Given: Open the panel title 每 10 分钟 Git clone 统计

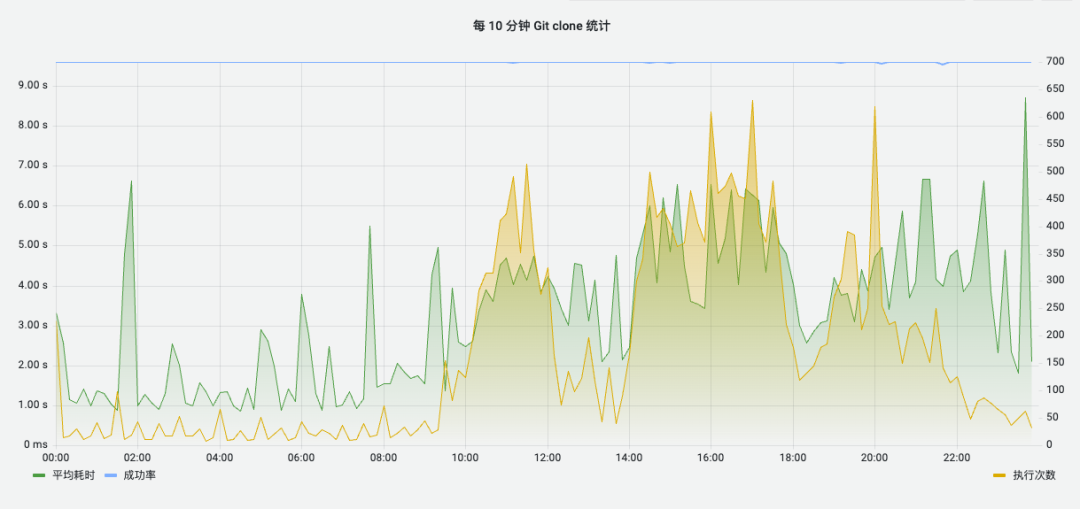Looking at the screenshot, I should coord(541,27).
